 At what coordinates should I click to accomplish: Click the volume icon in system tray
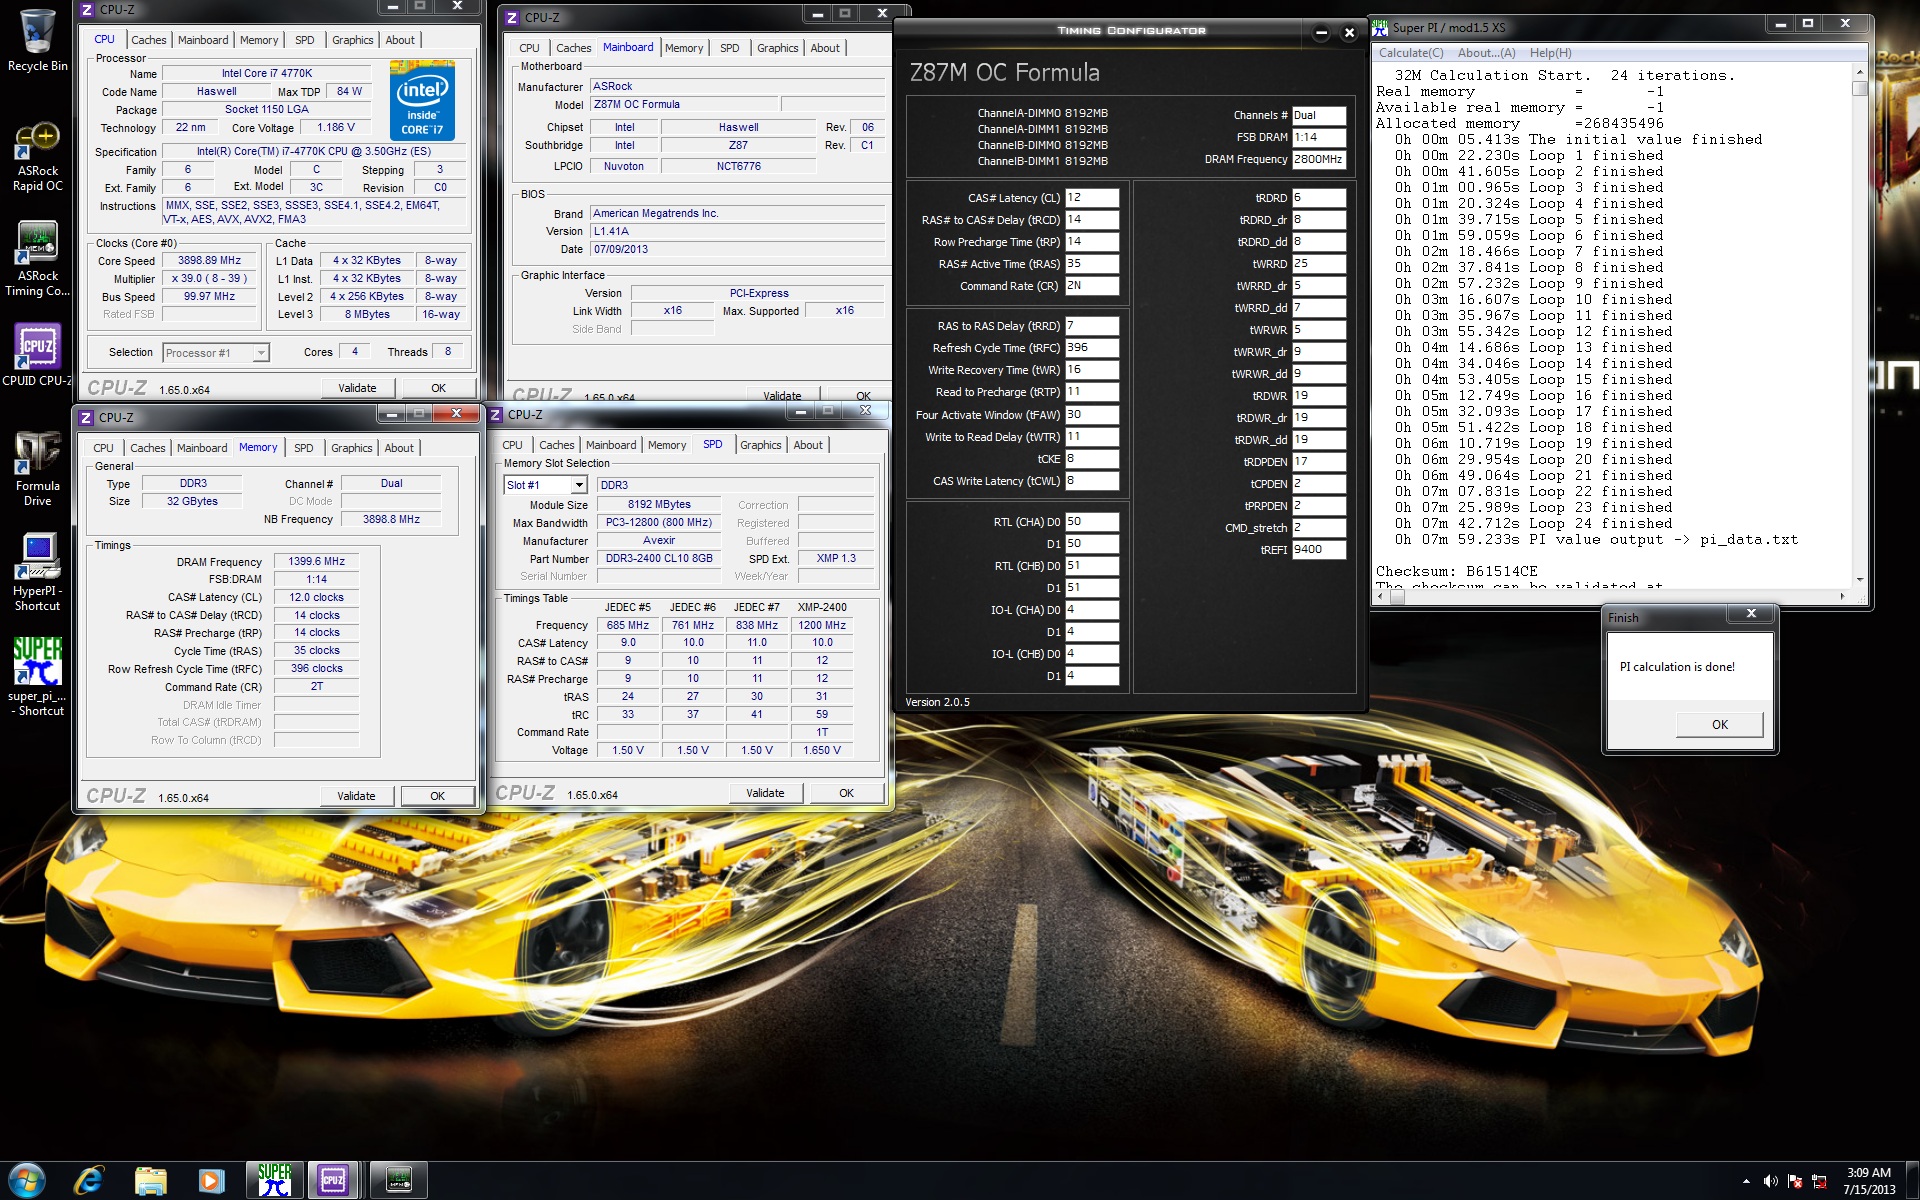coord(1770,1181)
